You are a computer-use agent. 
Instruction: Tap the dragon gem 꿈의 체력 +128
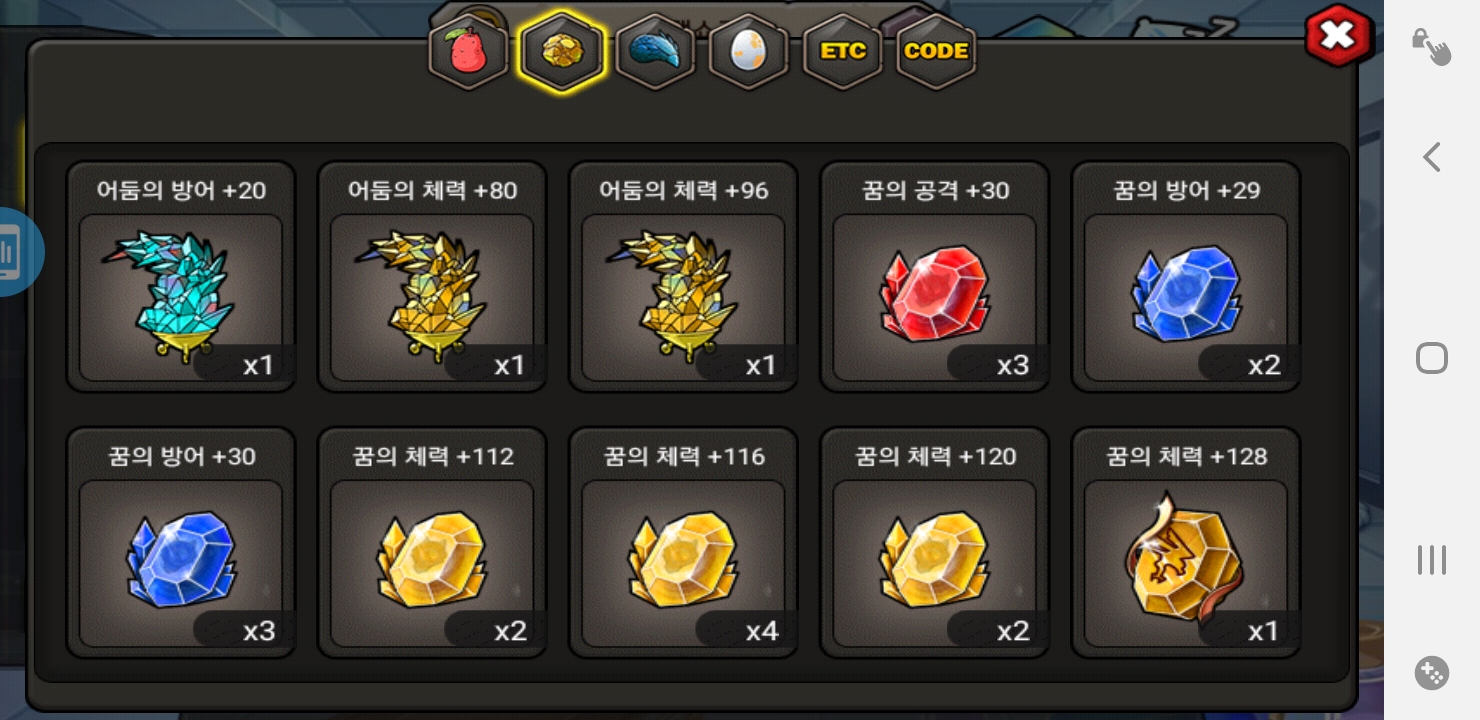(x=1186, y=542)
